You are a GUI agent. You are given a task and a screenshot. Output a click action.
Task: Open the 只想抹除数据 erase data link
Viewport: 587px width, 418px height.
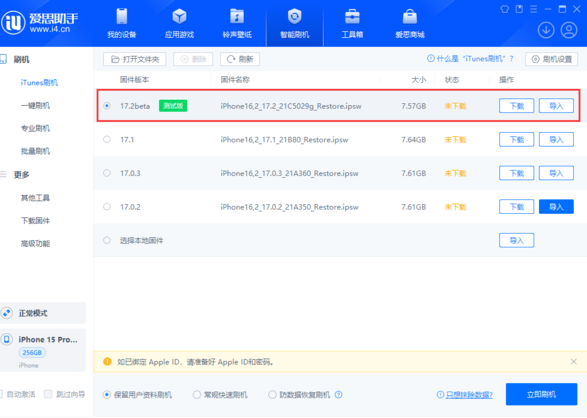[469, 395]
